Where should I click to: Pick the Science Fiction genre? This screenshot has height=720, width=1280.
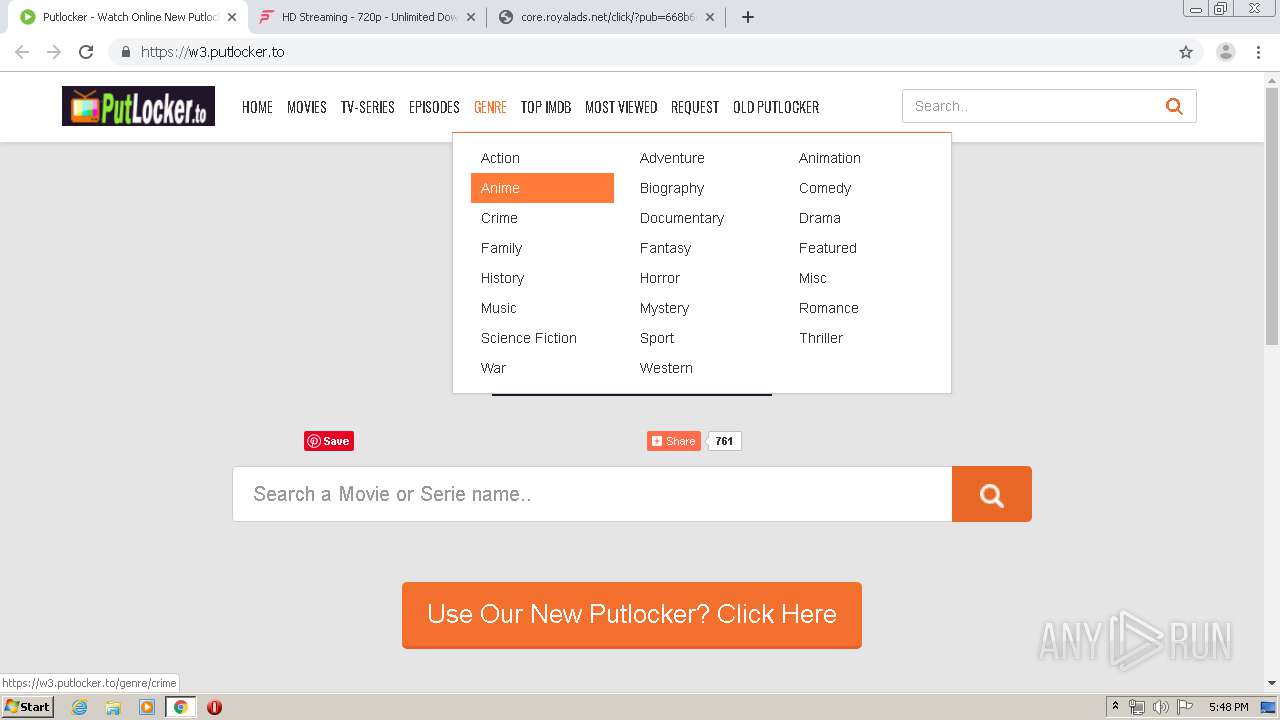[529, 338]
